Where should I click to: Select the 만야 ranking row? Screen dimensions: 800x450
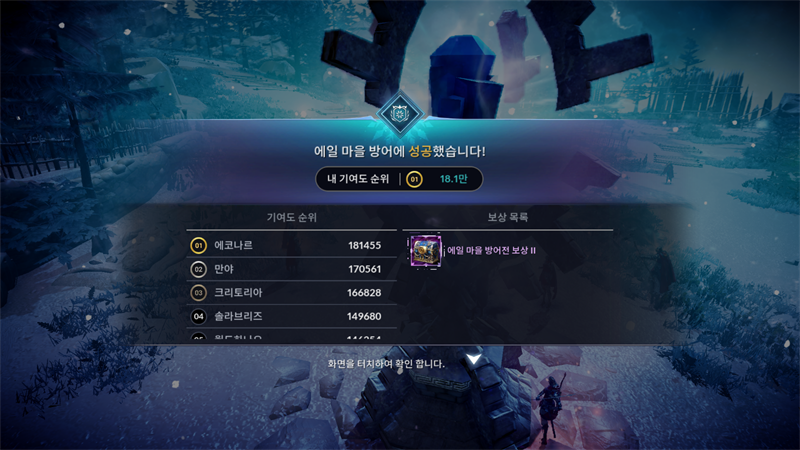pyautogui.click(x=291, y=269)
